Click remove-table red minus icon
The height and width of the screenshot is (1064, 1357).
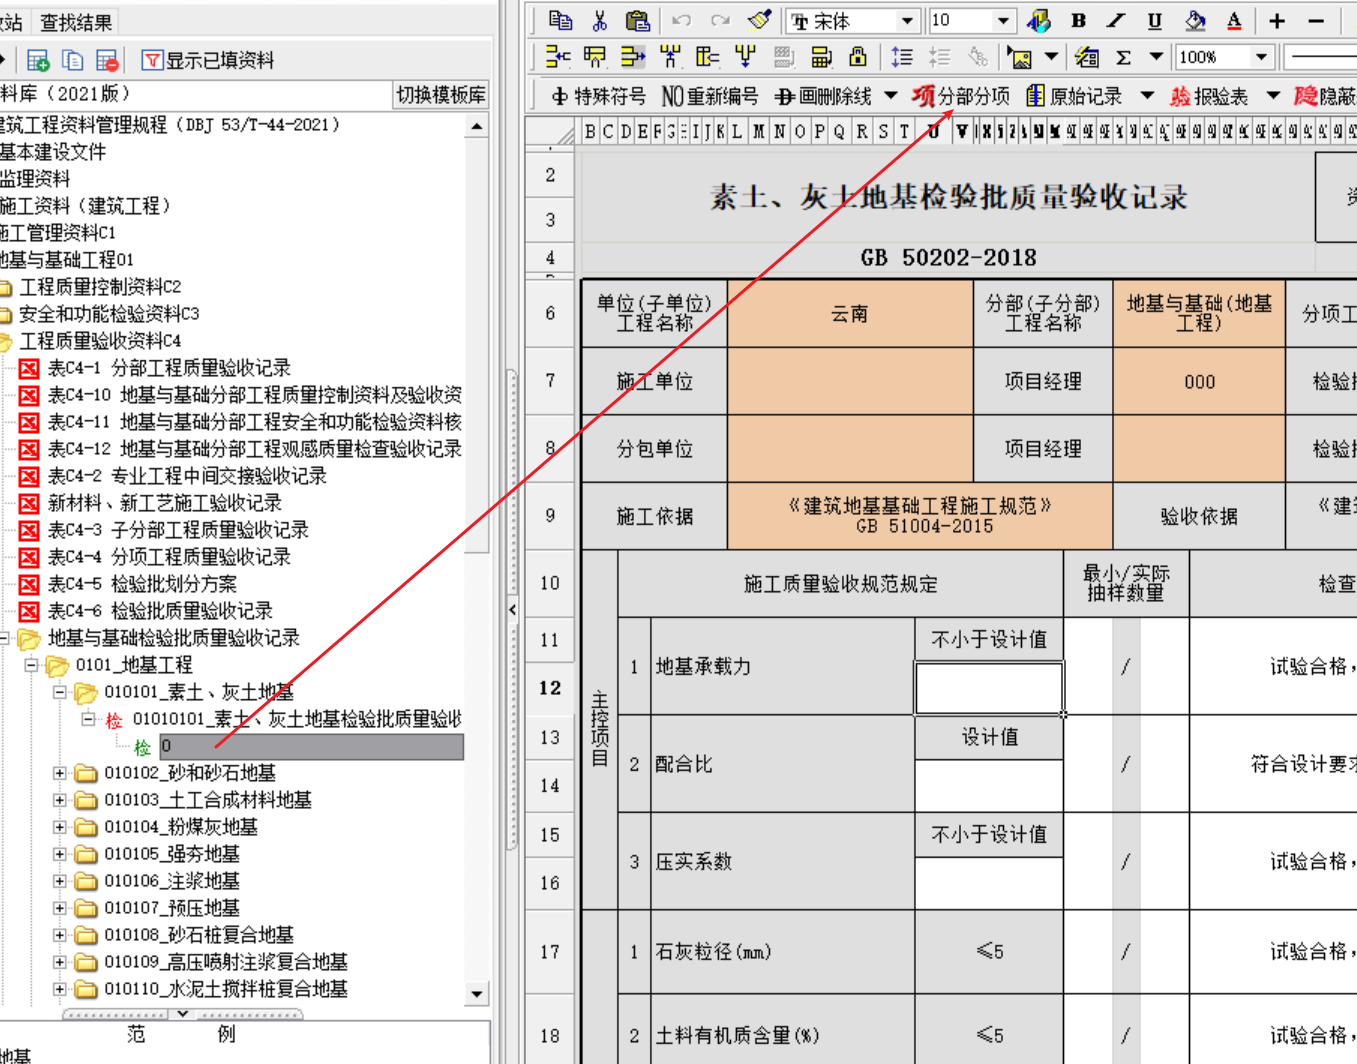pyautogui.click(x=107, y=60)
